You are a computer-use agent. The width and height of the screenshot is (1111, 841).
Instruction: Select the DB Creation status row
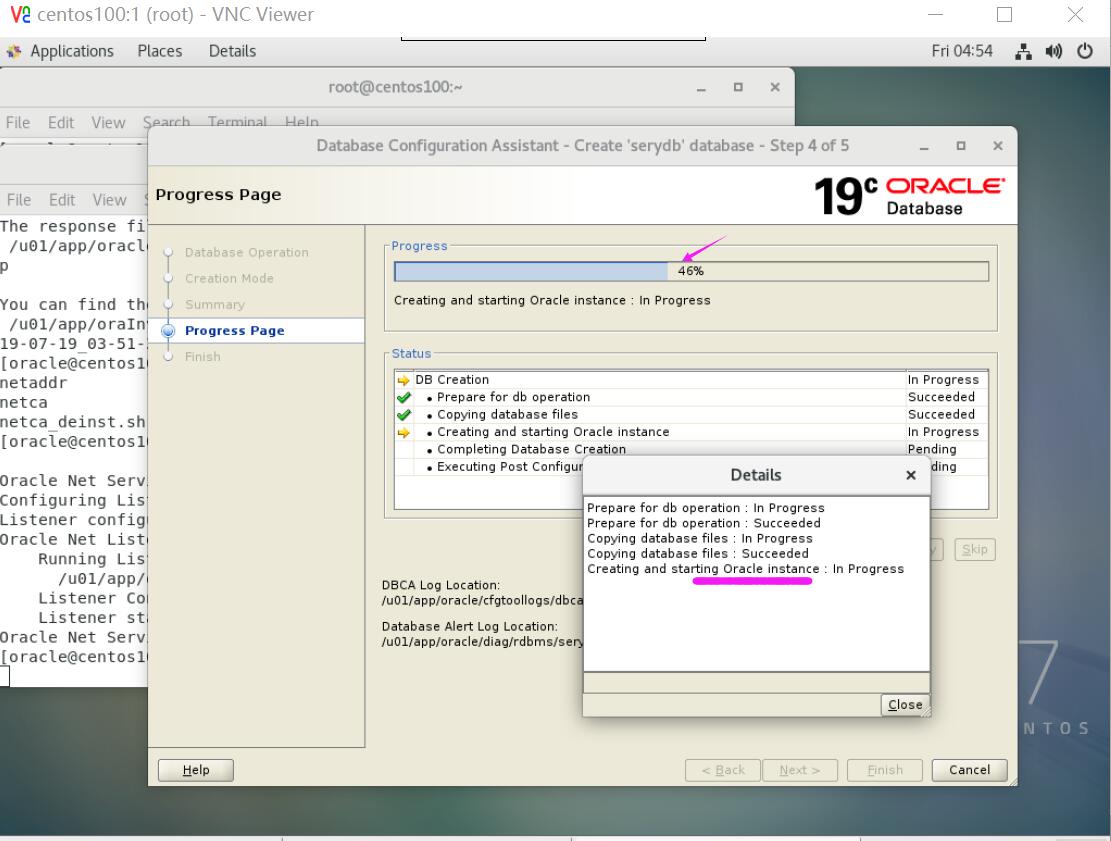click(x=691, y=380)
